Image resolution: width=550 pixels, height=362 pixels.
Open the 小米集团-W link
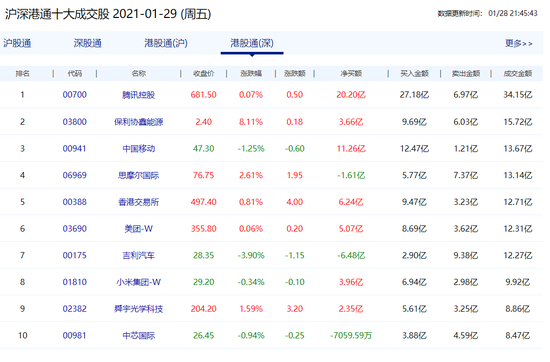(x=139, y=282)
